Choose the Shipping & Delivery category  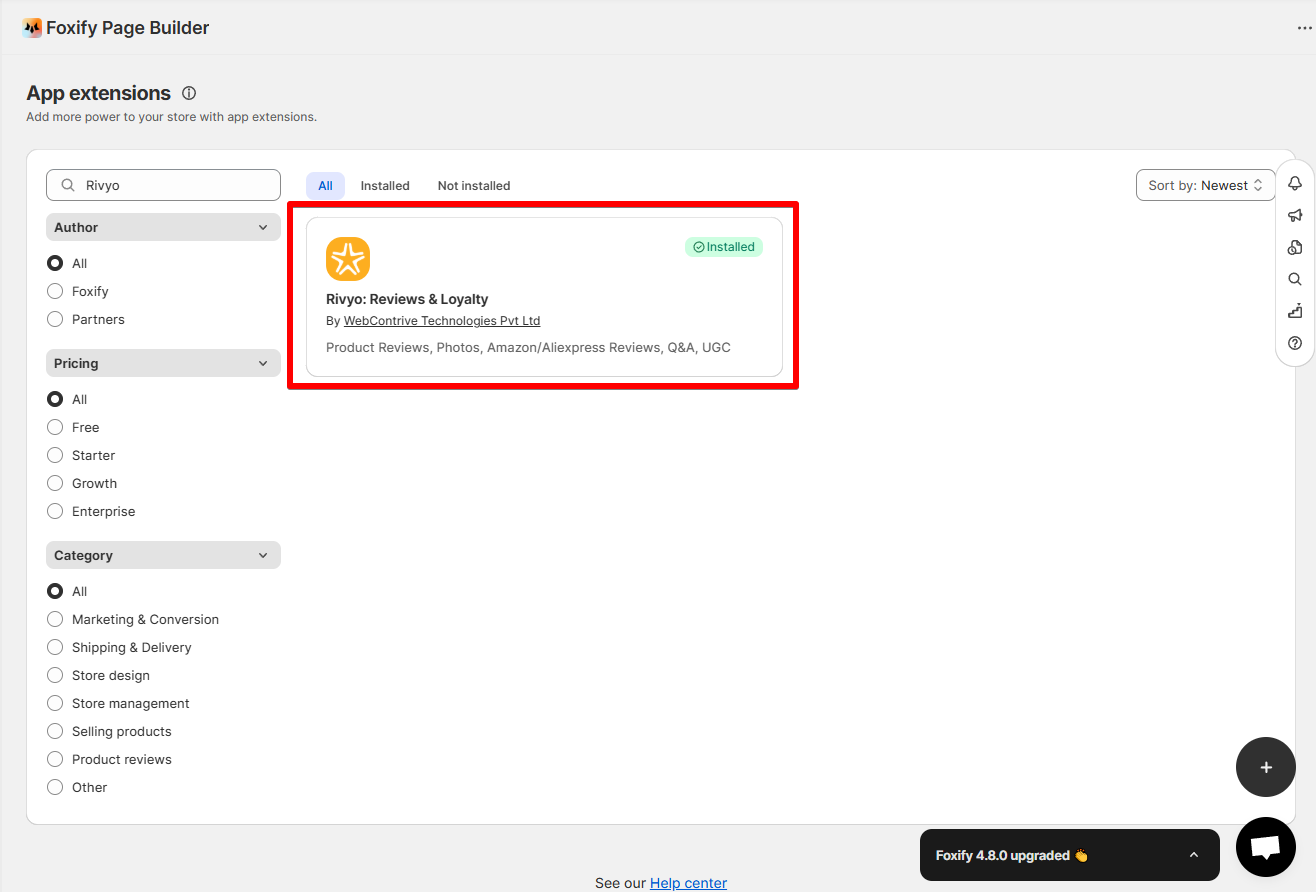[55, 647]
